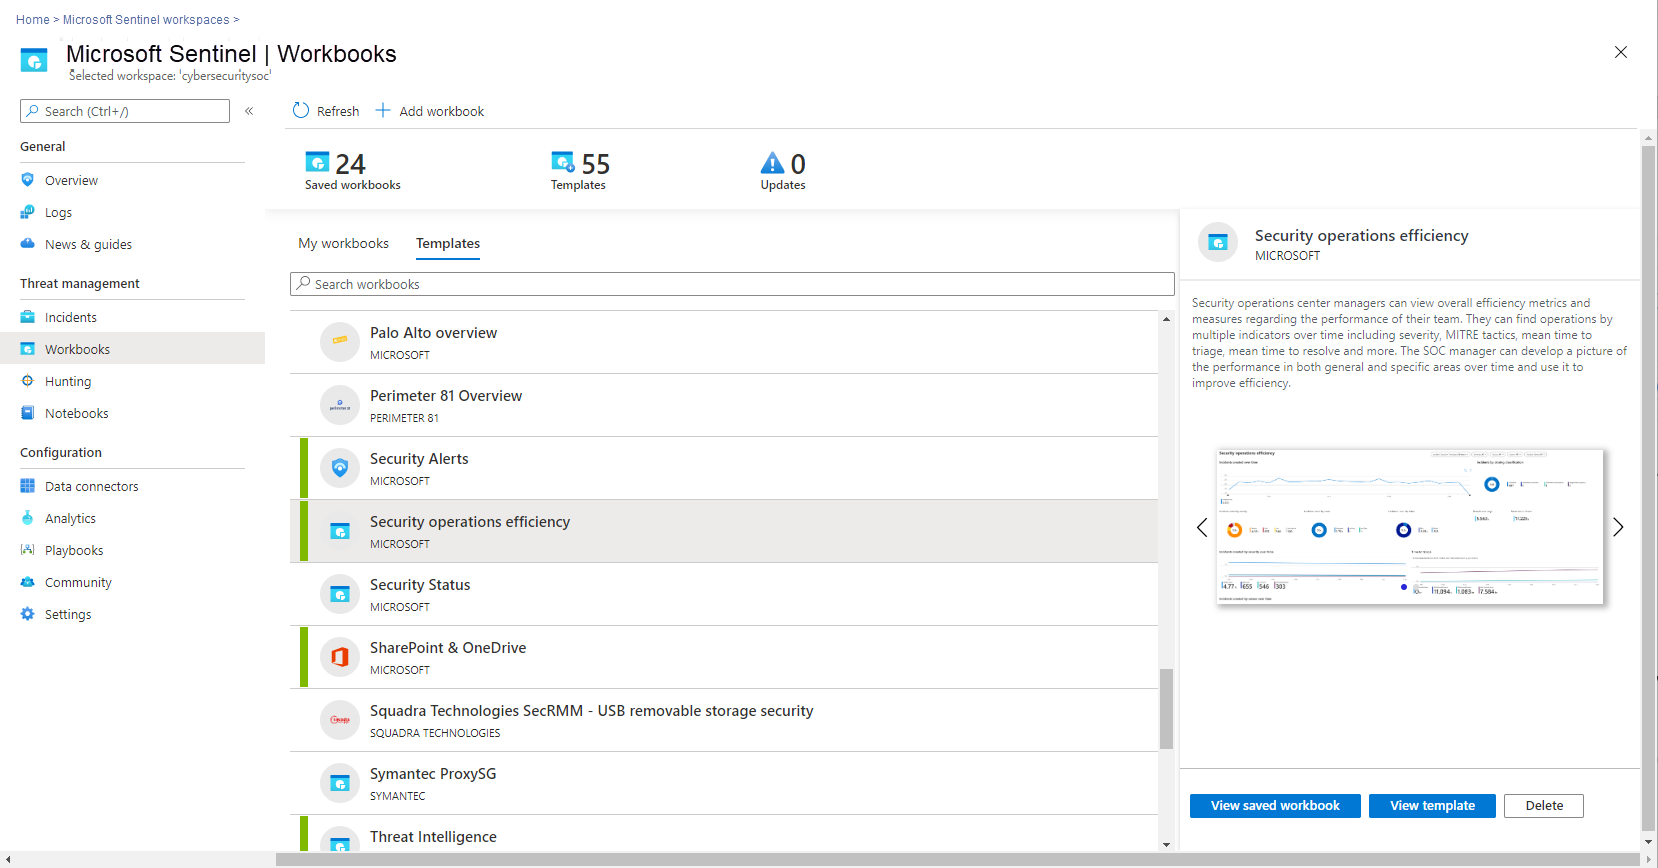Viewport: 1658px width, 868px height.
Task: Show next preview image arrow
Action: point(1618,527)
